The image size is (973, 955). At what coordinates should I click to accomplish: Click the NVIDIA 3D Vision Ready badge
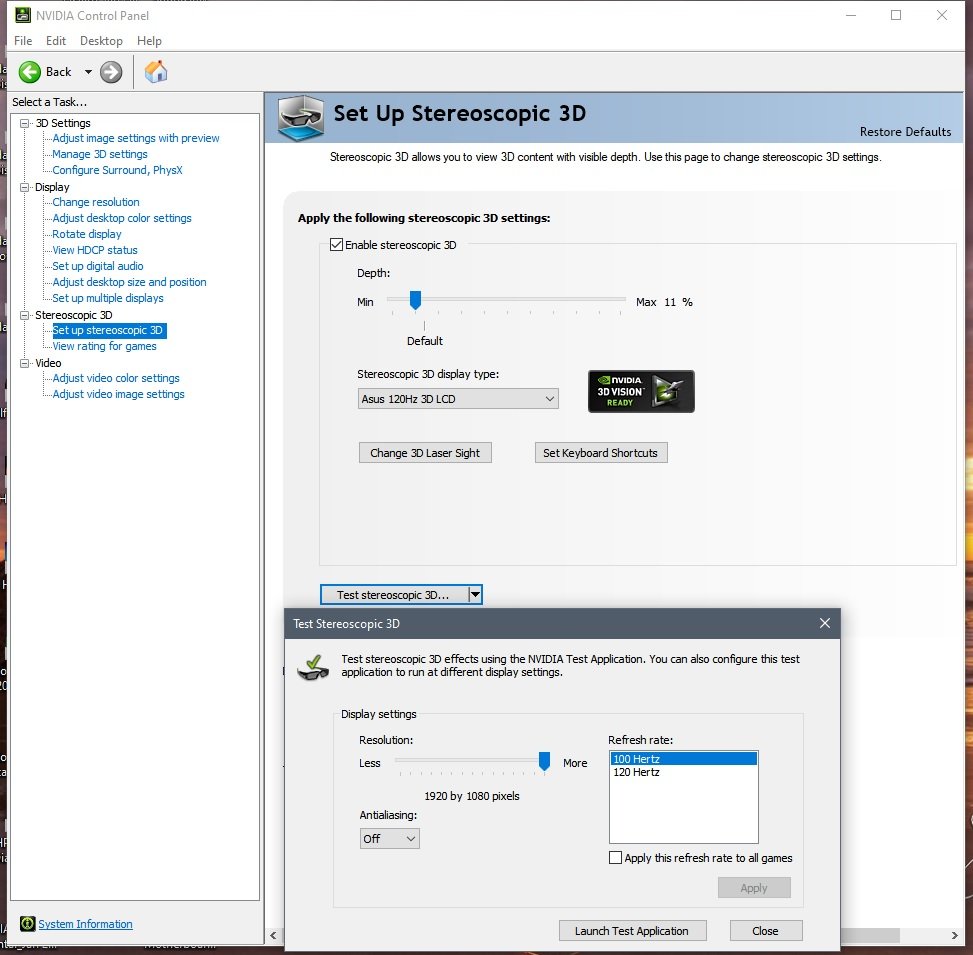pos(641,392)
